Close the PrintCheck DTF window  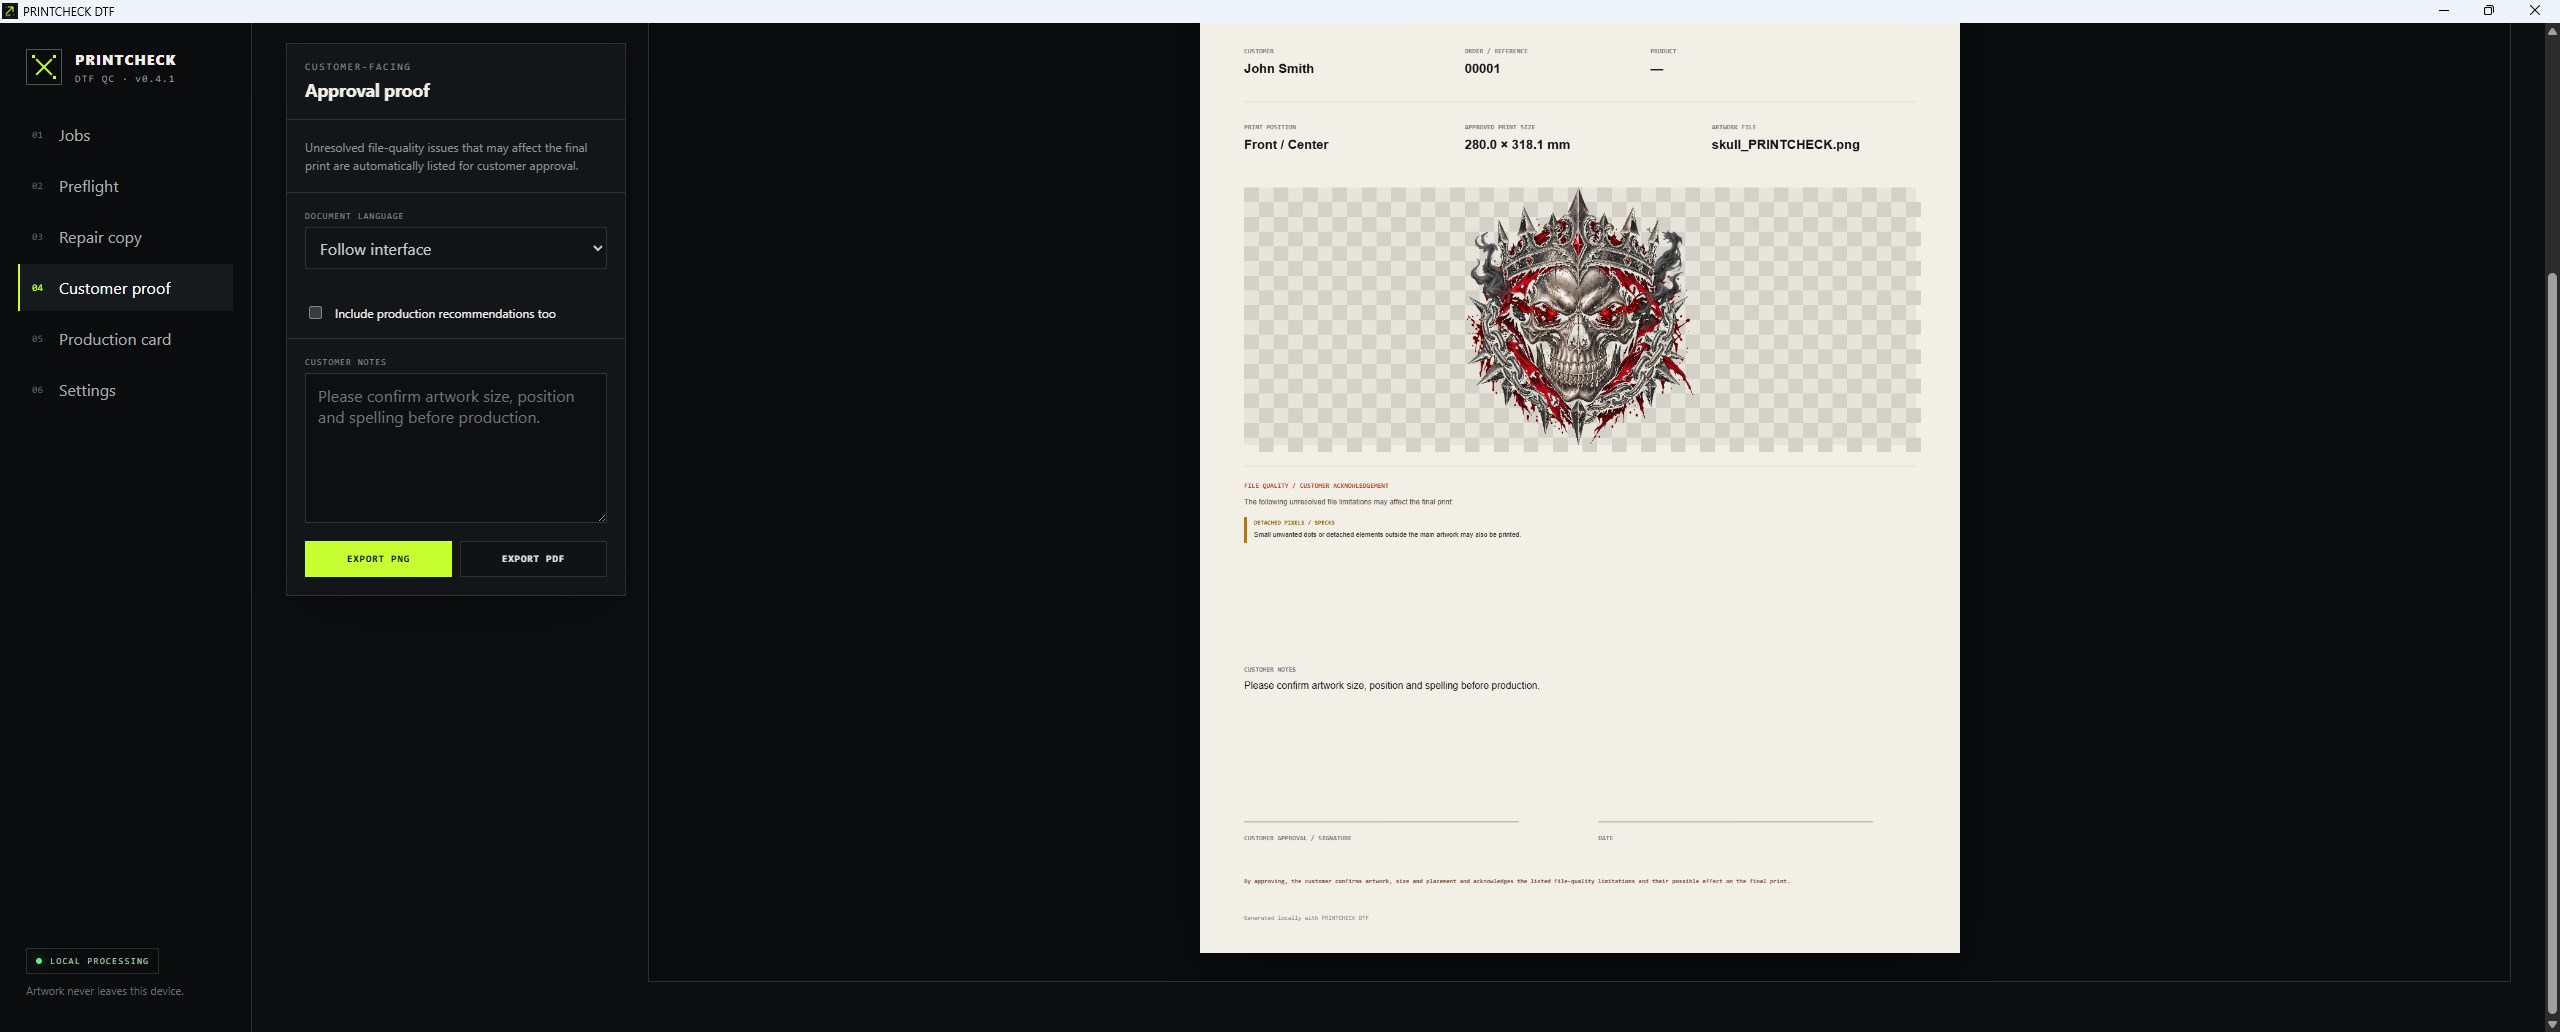pyautogui.click(x=2535, y=11)
